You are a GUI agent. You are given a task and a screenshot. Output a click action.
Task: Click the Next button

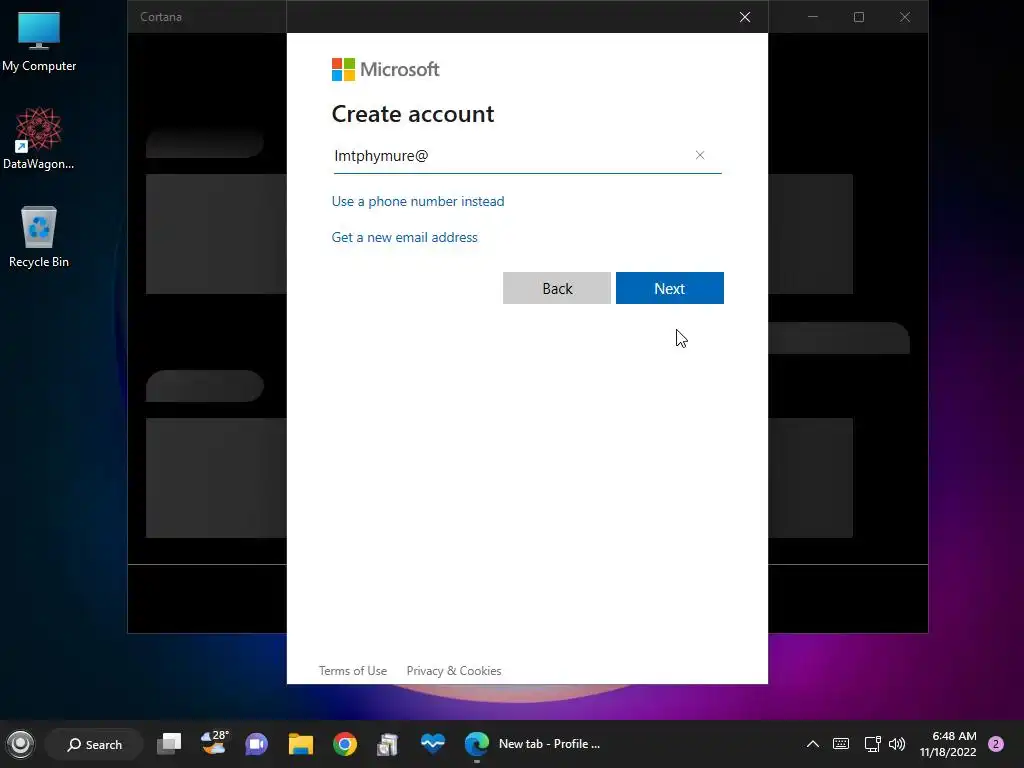669,288
